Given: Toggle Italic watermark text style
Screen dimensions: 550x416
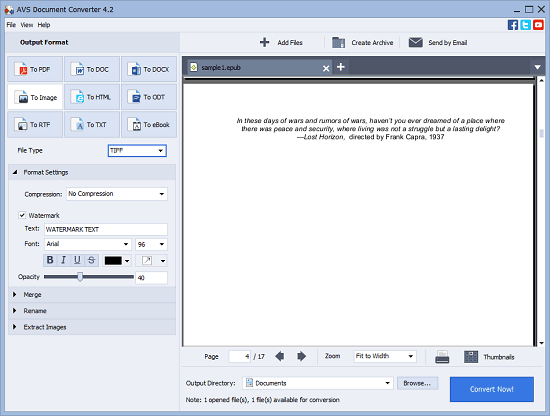Looking at the screenshot, I should tap(63, 260).
